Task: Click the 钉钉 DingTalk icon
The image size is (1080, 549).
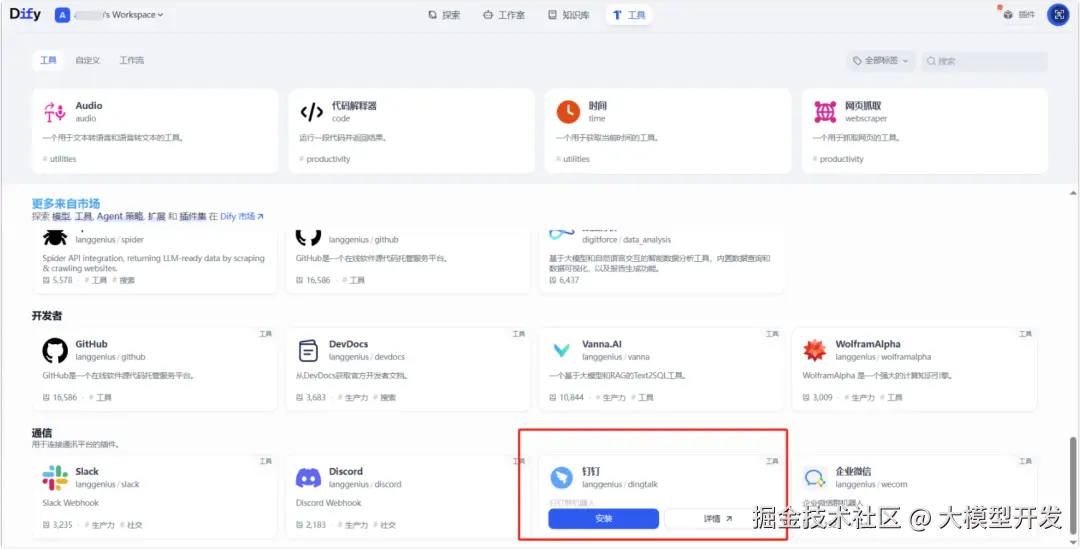Action: (562, 478)
